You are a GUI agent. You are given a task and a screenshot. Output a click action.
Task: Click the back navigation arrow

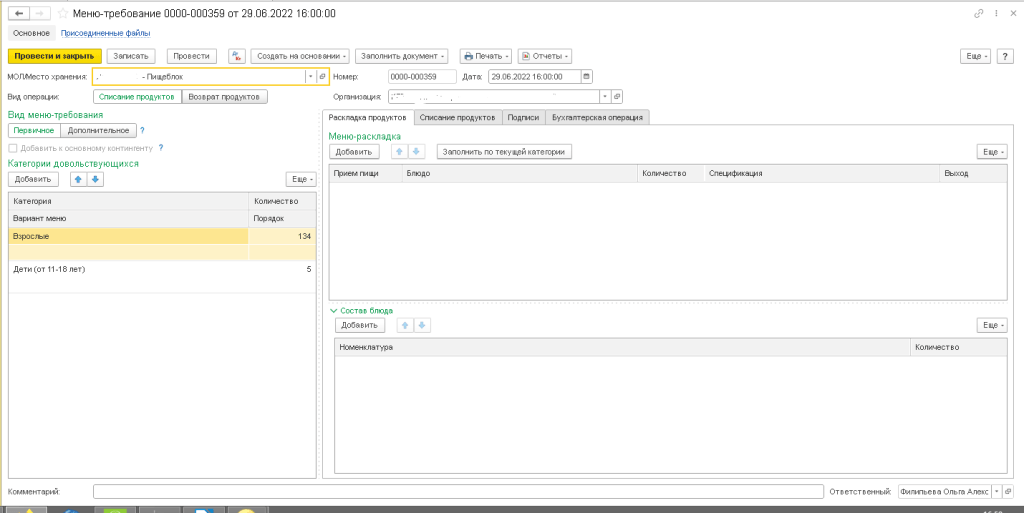pos(17,14)
